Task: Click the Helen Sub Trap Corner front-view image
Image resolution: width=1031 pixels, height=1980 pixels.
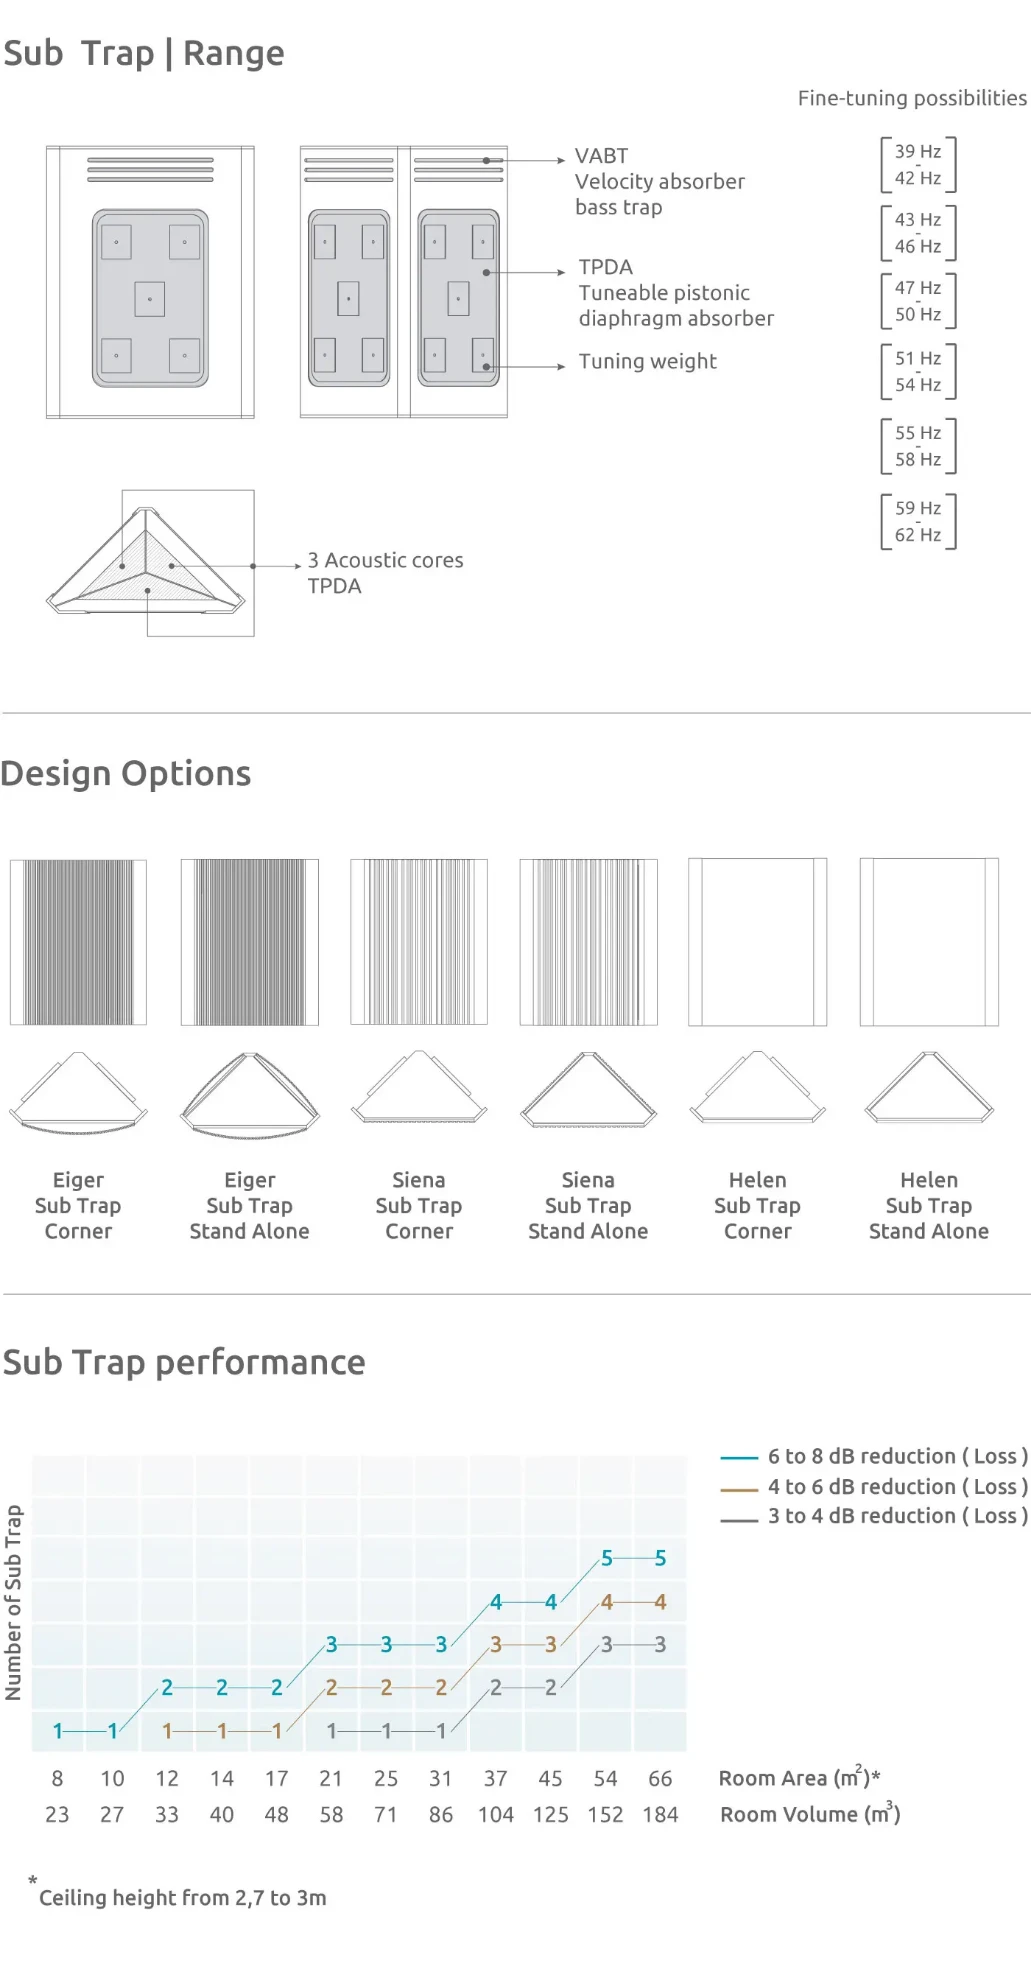Action: 758,942
